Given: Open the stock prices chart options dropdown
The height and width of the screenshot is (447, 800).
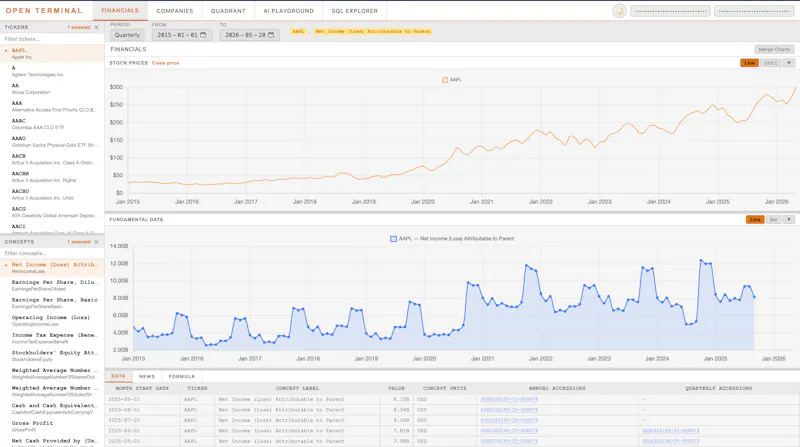Looking at the screenshot, I should 789,63.
